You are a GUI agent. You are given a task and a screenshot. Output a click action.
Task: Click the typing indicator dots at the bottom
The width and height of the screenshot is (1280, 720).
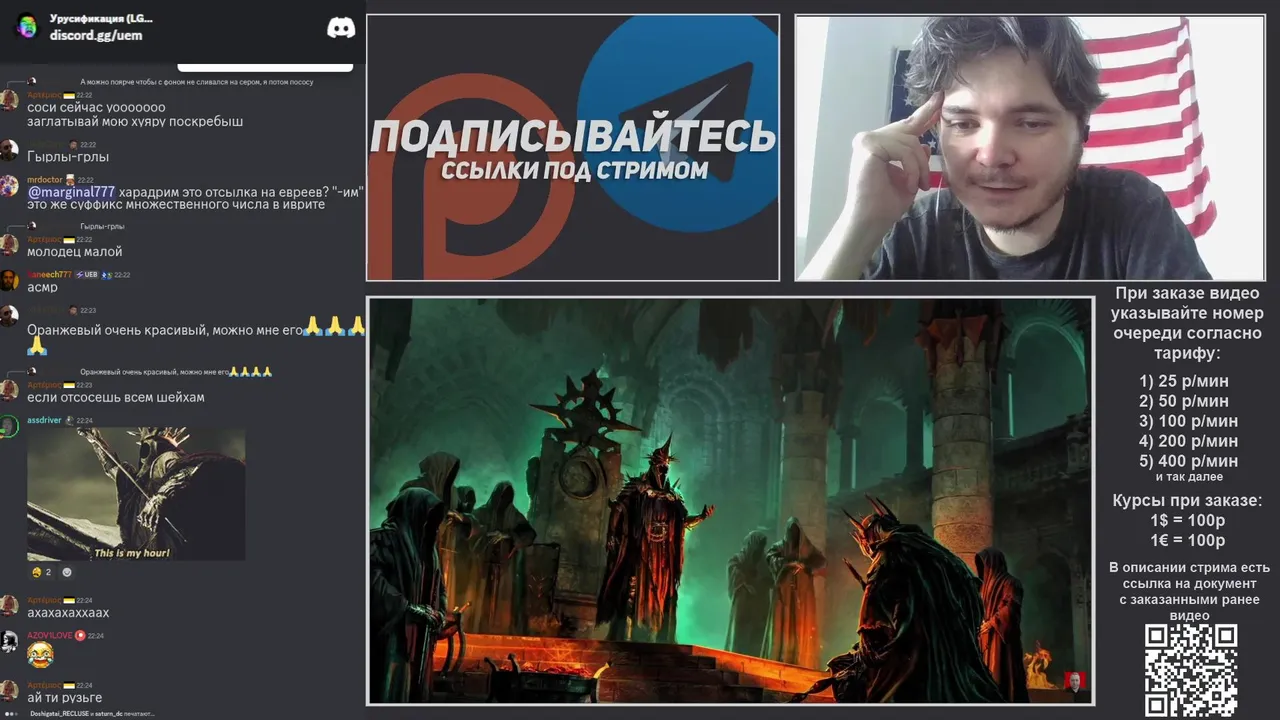(11, 714)
